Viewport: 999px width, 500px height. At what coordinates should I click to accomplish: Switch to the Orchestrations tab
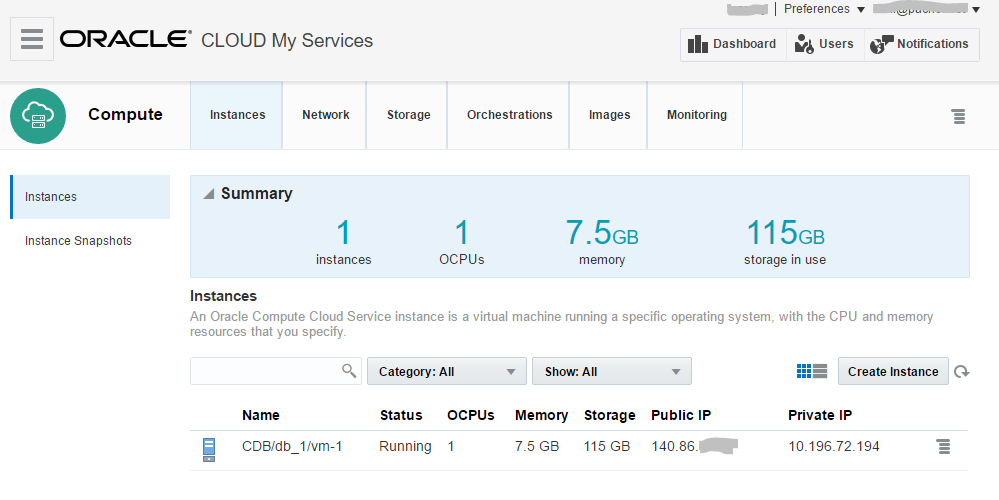point(509,115)
